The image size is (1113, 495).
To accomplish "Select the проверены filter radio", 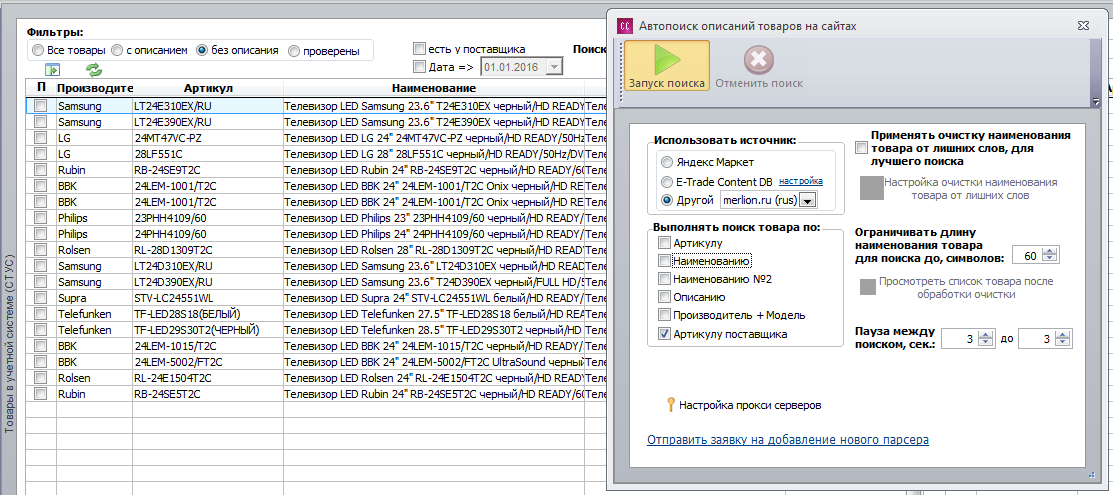I will point(294,50).
